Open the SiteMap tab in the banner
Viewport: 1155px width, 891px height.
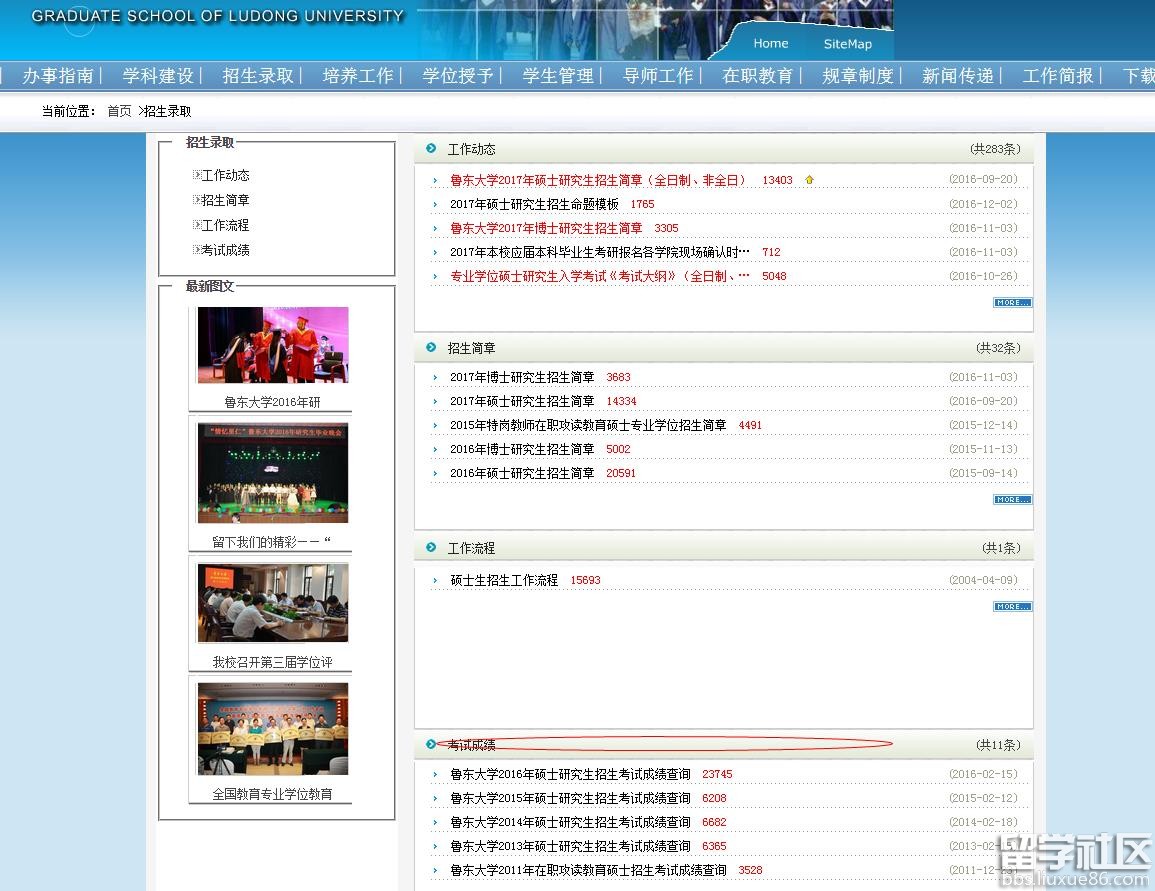pos(847,43)
